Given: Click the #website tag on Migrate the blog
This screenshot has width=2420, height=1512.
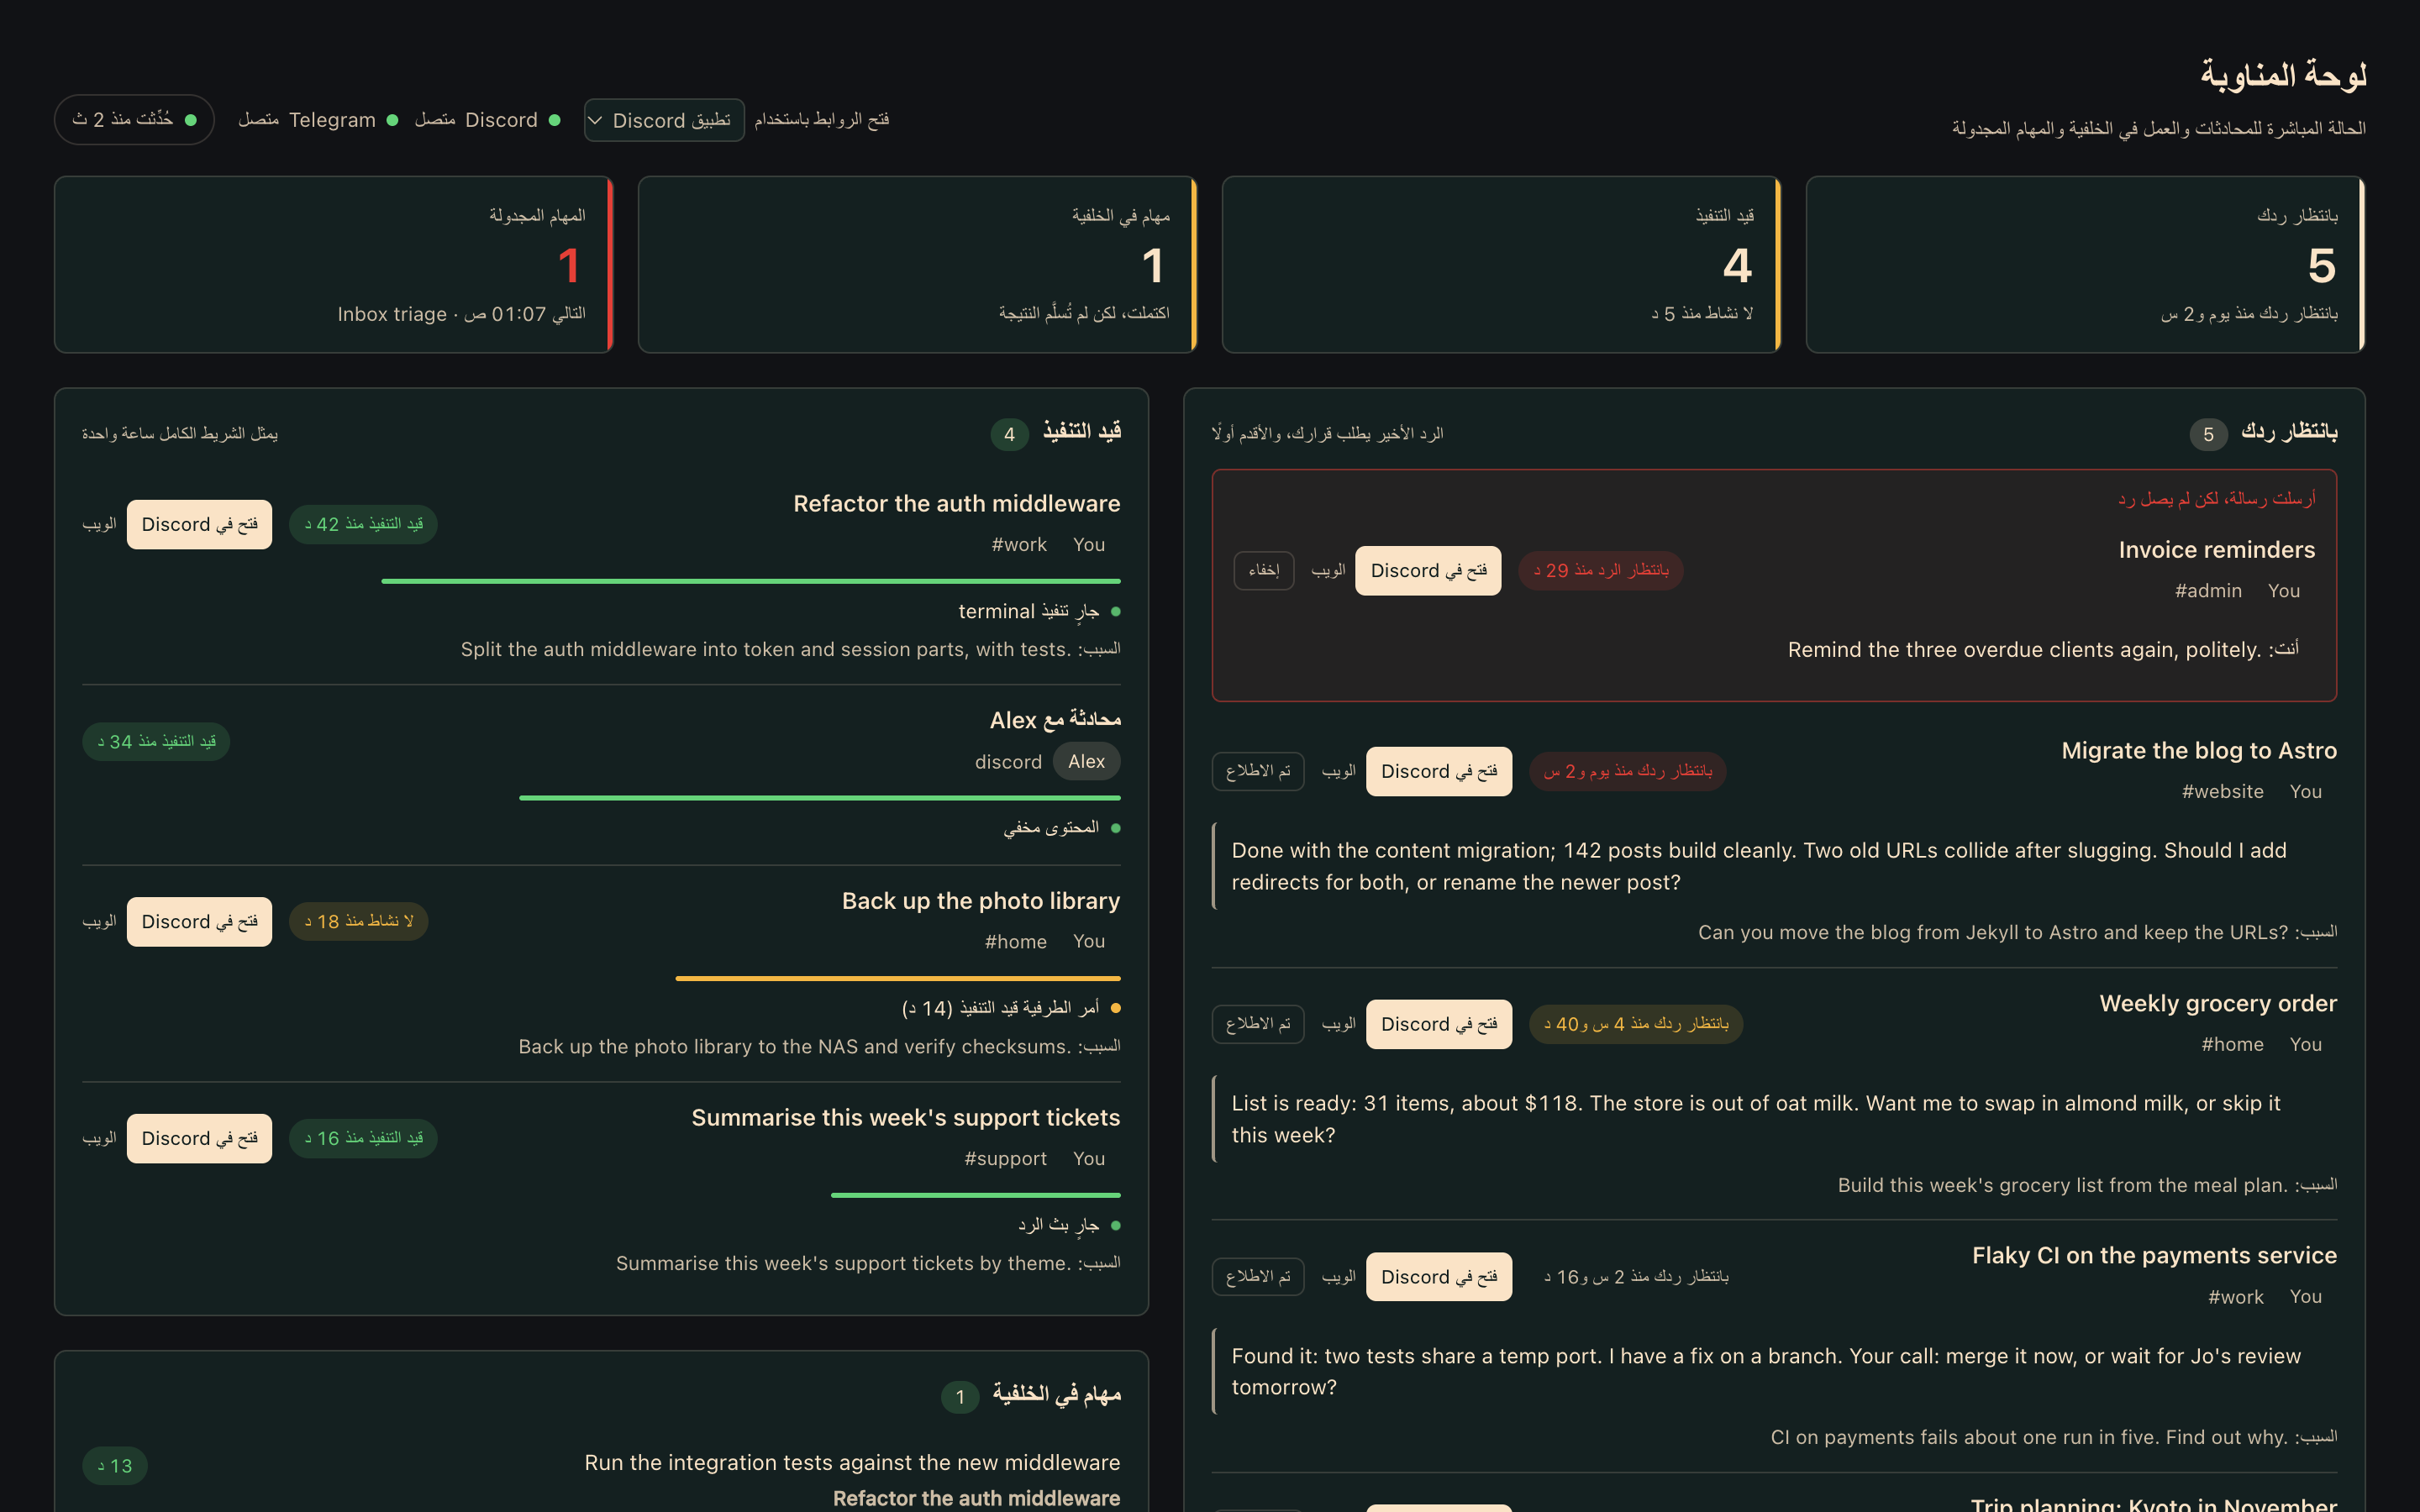Looking at the screenshot, I should (2222, 792).
